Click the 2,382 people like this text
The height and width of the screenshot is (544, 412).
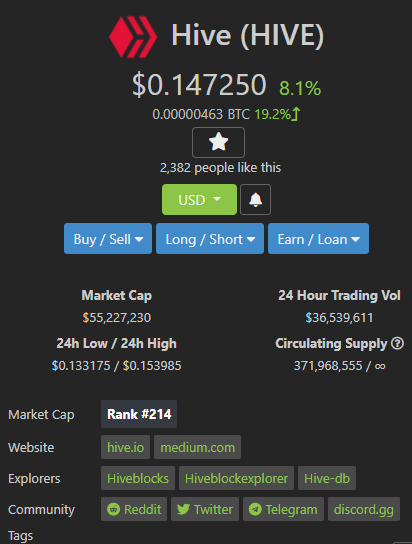[220, 168]
